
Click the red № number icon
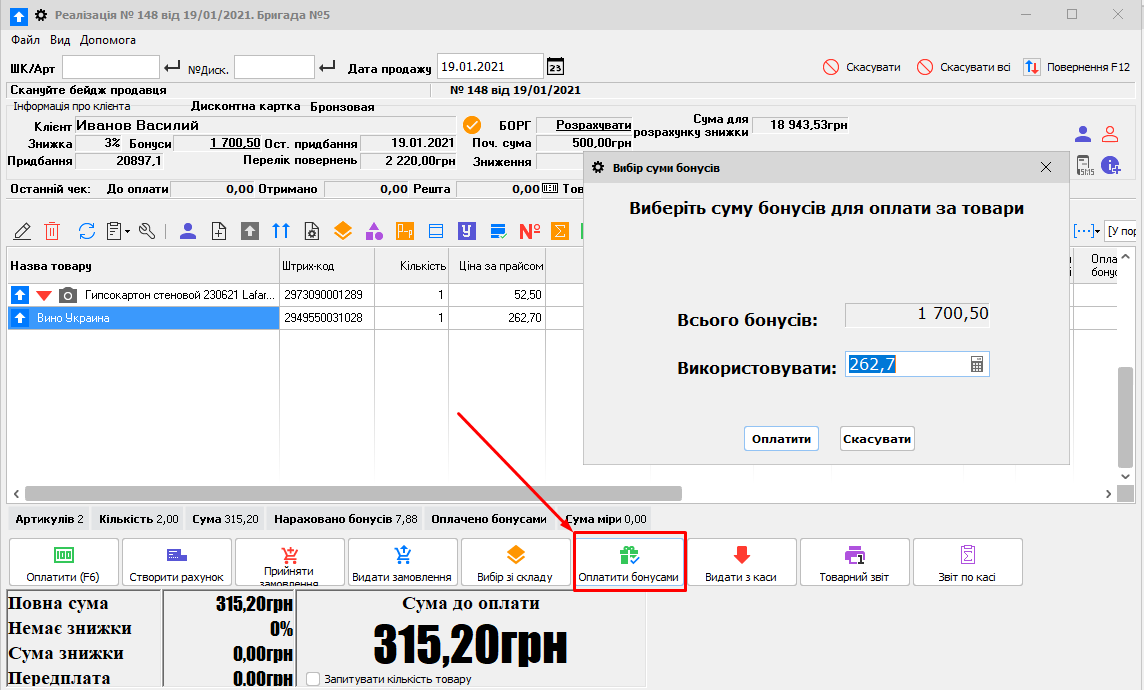point(530,231)
